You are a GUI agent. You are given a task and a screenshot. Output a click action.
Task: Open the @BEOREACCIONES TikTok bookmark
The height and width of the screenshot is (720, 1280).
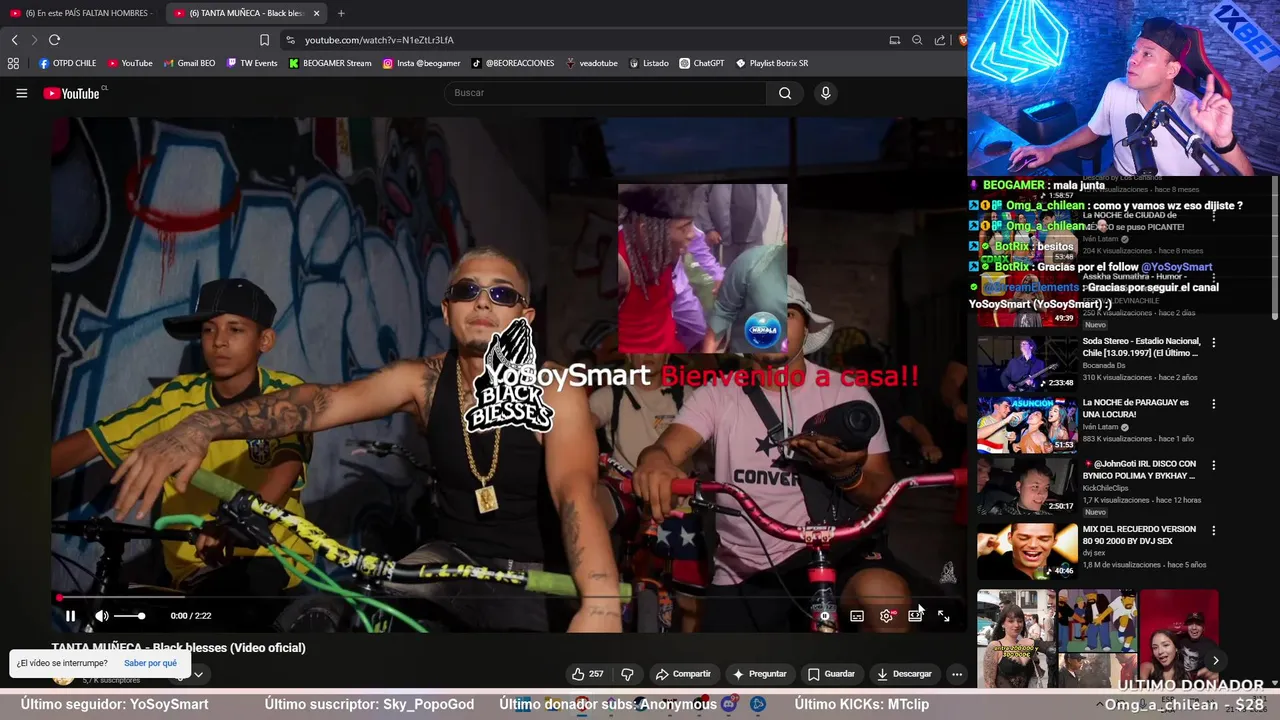tap(513, 63)
